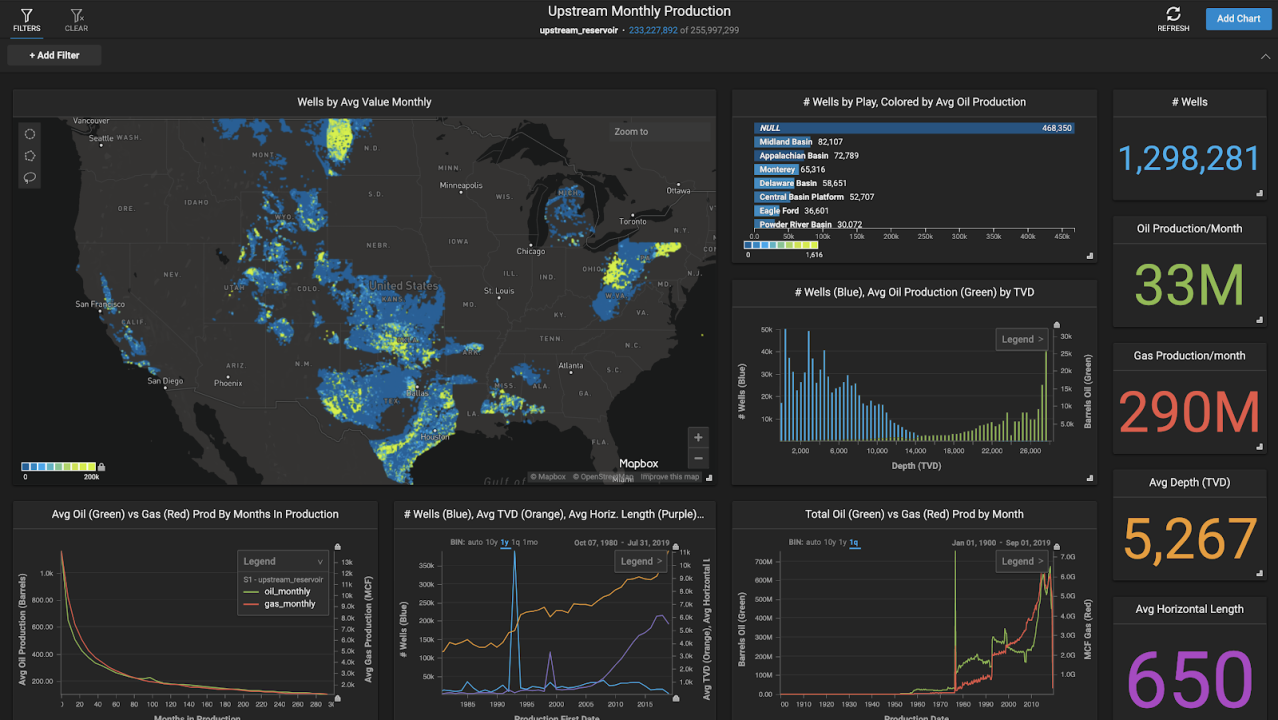Select the circle selection tool on the map

coord(29,133)
